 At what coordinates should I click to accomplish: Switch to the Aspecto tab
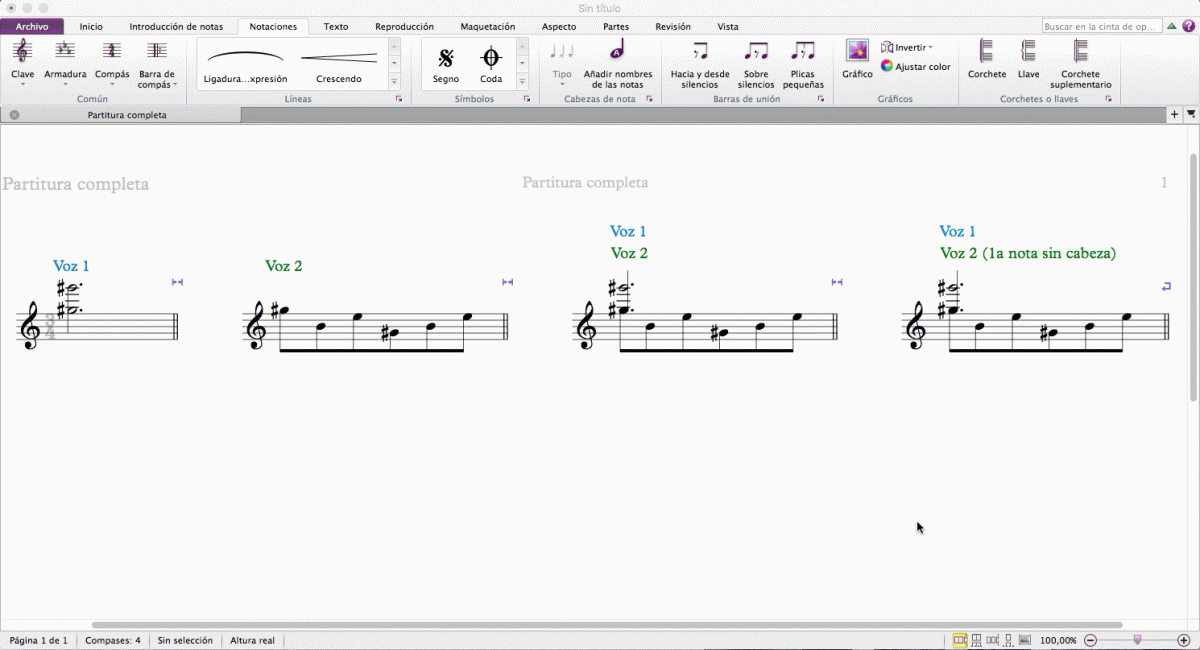tap(559, 27)
